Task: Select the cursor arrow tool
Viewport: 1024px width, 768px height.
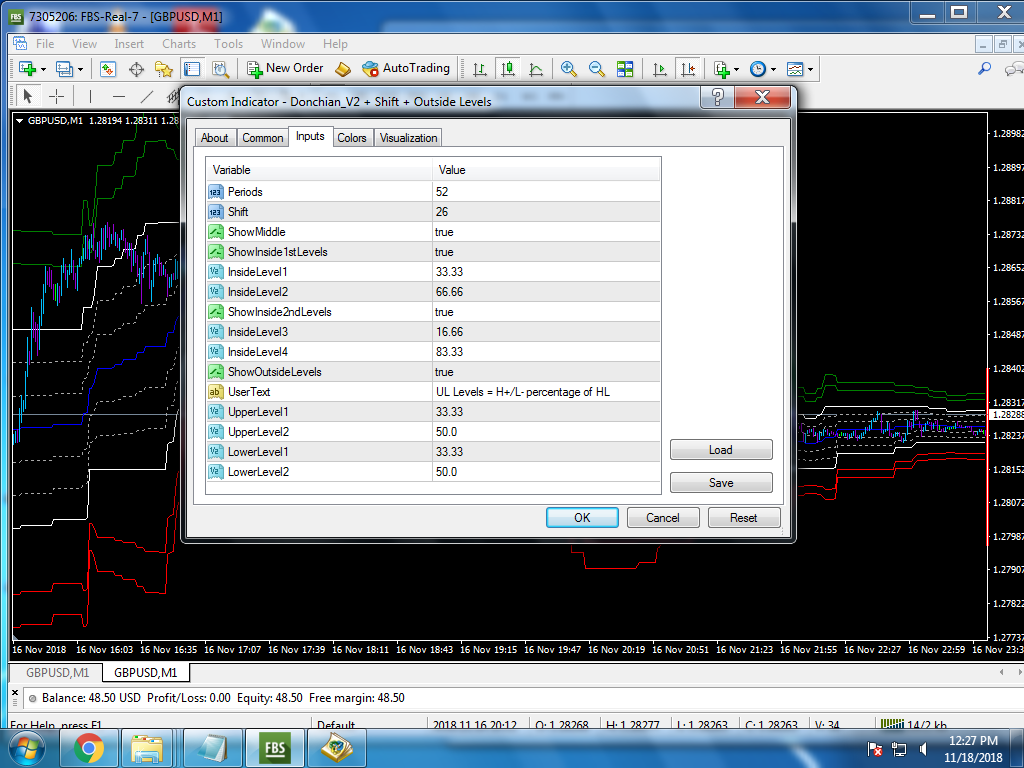Action: pyautogui.click(x=27, y=97)
